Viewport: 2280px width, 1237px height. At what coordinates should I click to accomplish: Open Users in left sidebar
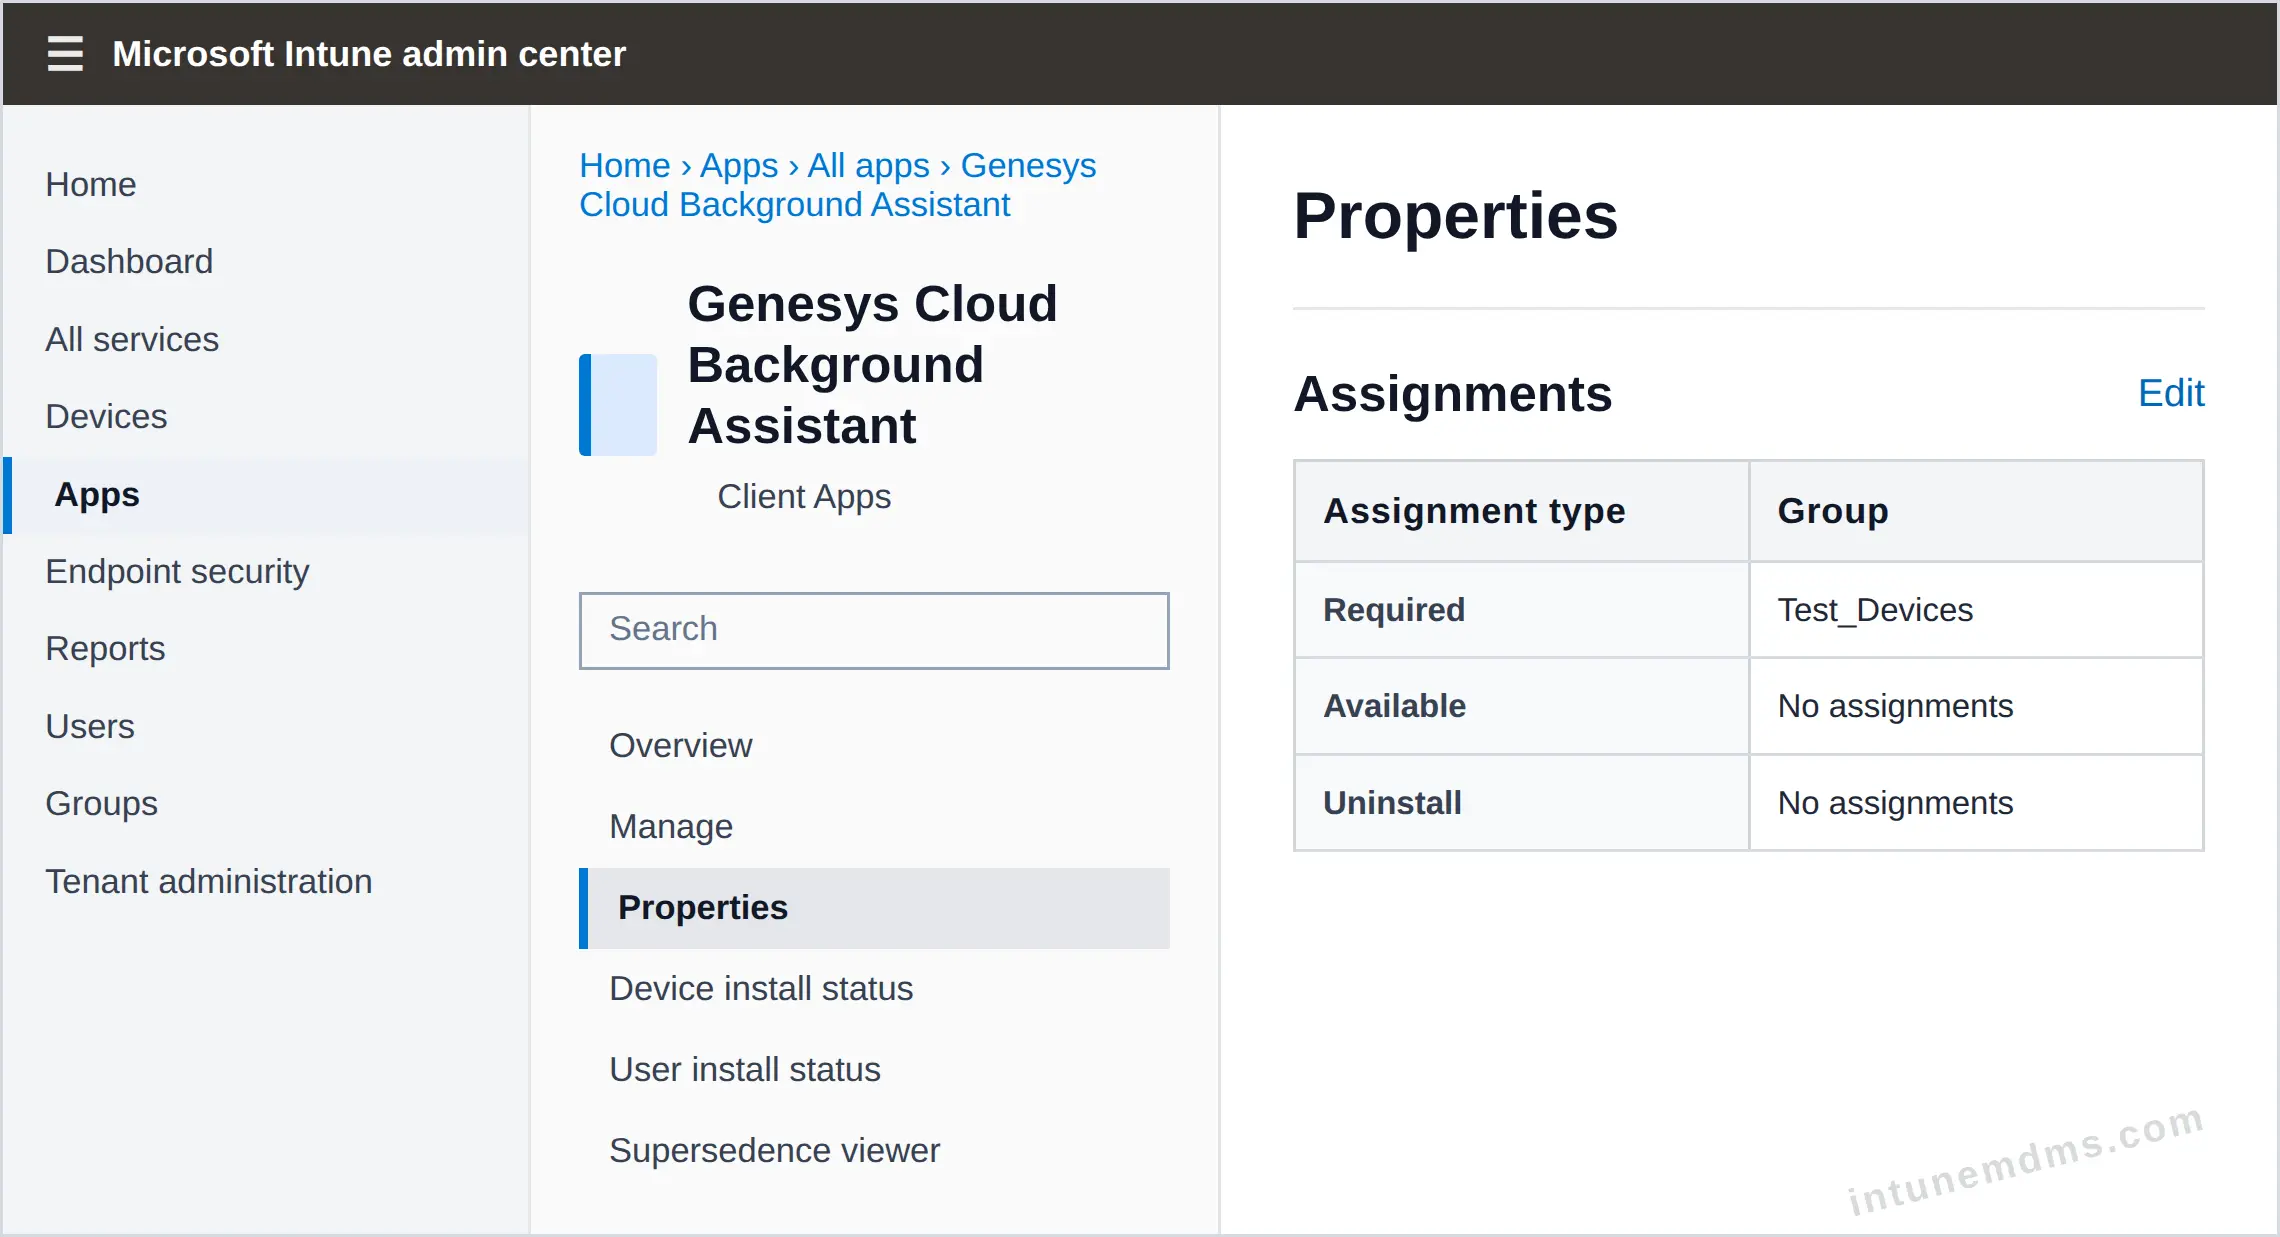pyautogui.click(x=90, y=726)
